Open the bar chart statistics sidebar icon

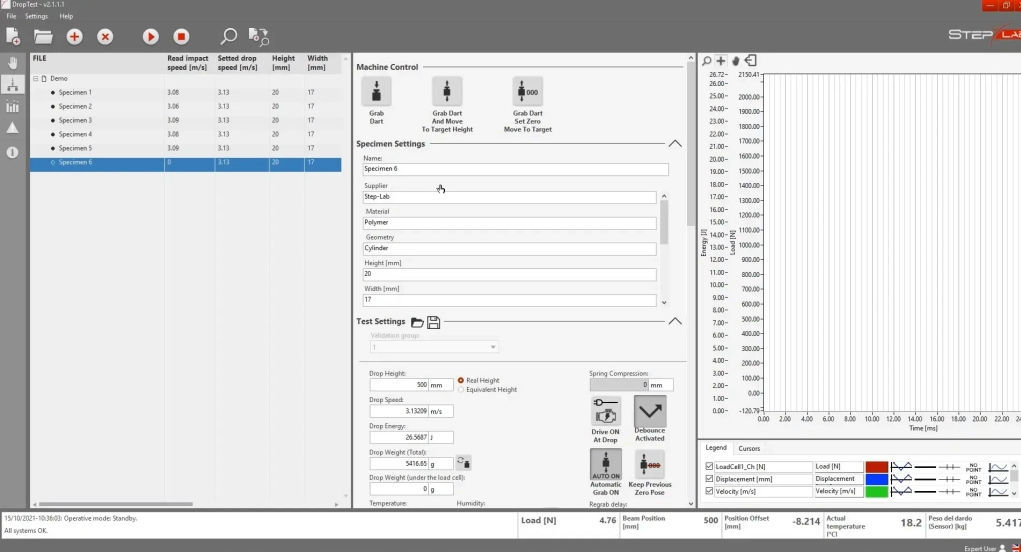click(12, 107)
